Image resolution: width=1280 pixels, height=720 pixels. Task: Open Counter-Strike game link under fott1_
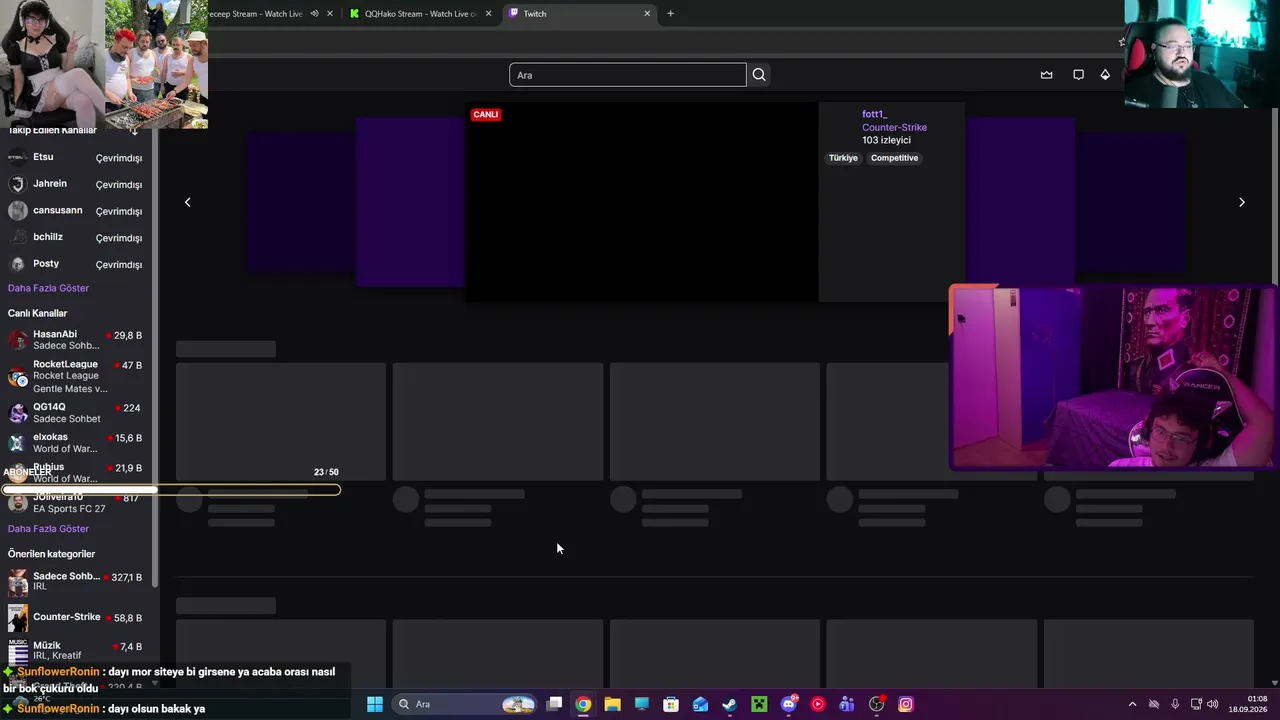(x=894, y=128)
